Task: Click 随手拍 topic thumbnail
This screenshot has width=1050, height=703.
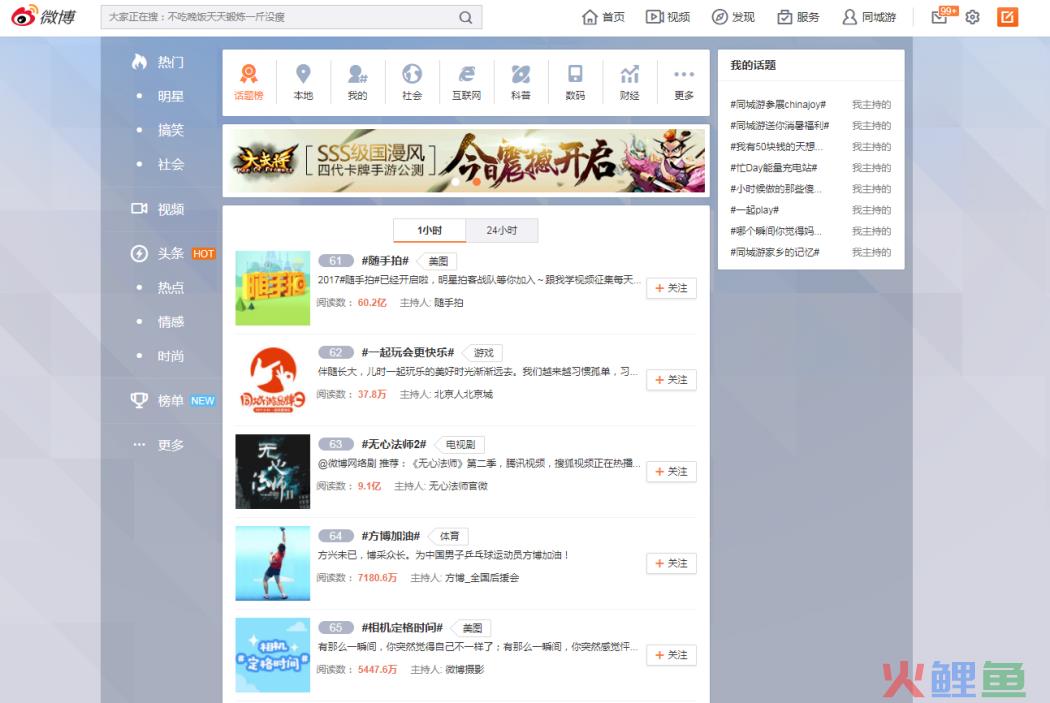Action: [273, 288]
